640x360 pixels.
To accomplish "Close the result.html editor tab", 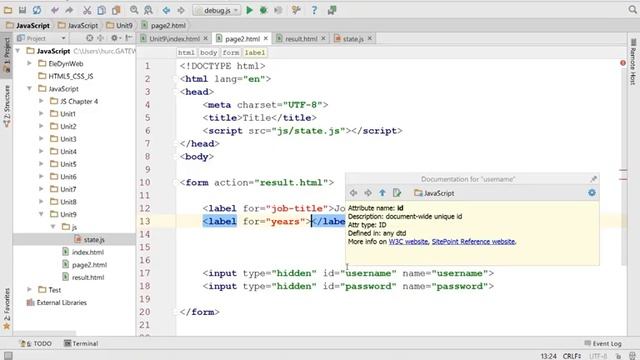I will [323, 38].
